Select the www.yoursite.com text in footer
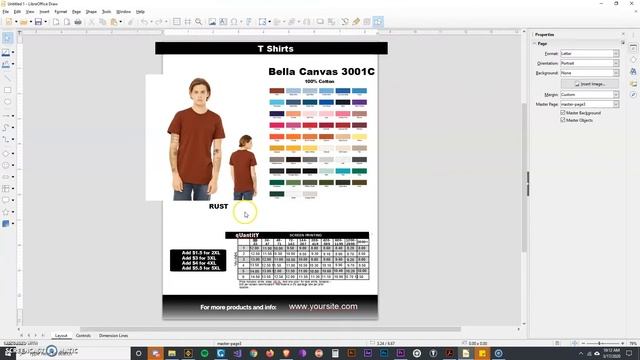The width and height of the screenshot is (640, 360). pos(323,307)
